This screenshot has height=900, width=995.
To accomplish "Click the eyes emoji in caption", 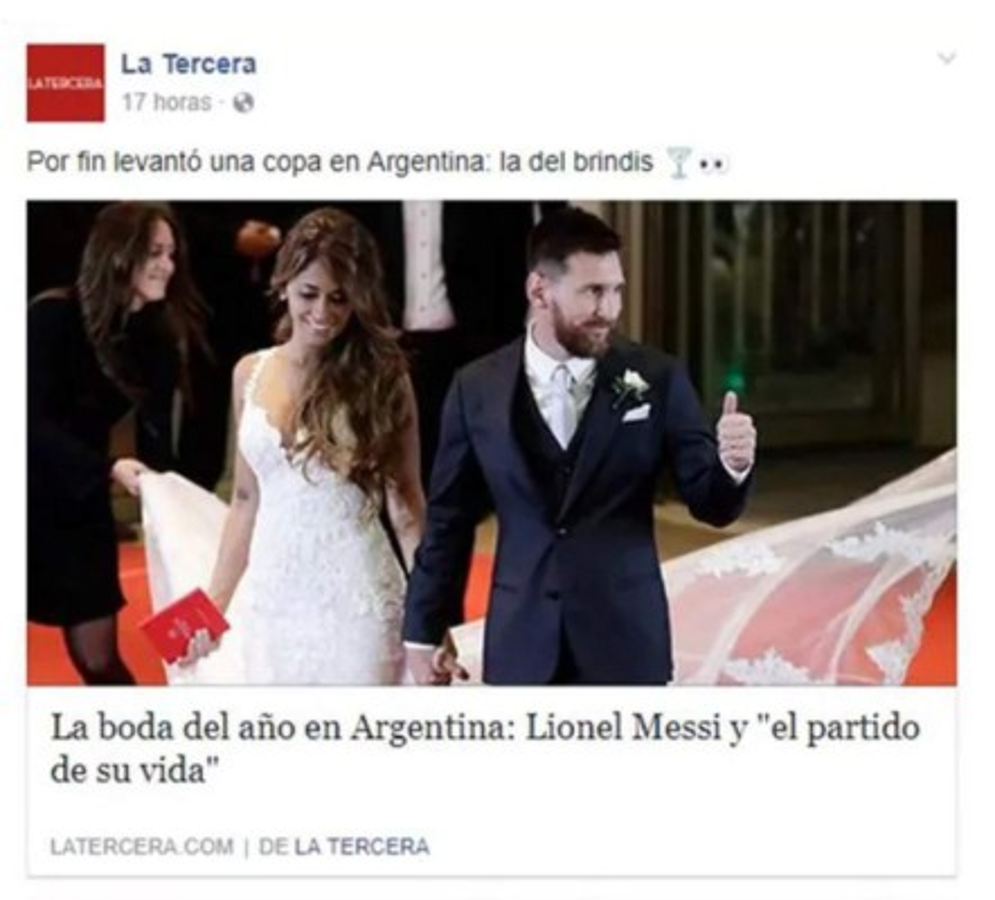I will [713, 164].
